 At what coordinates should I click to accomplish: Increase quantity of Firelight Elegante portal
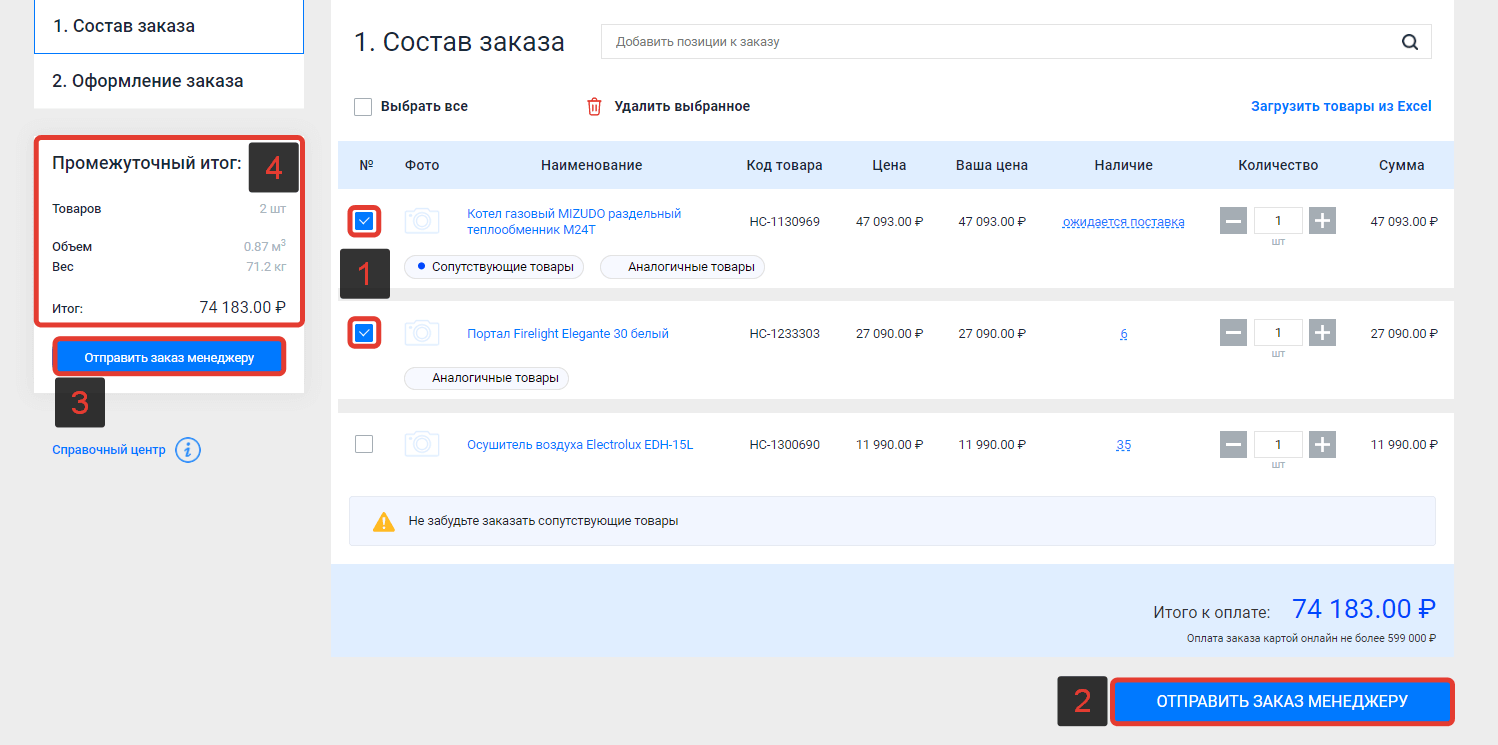1323,333
